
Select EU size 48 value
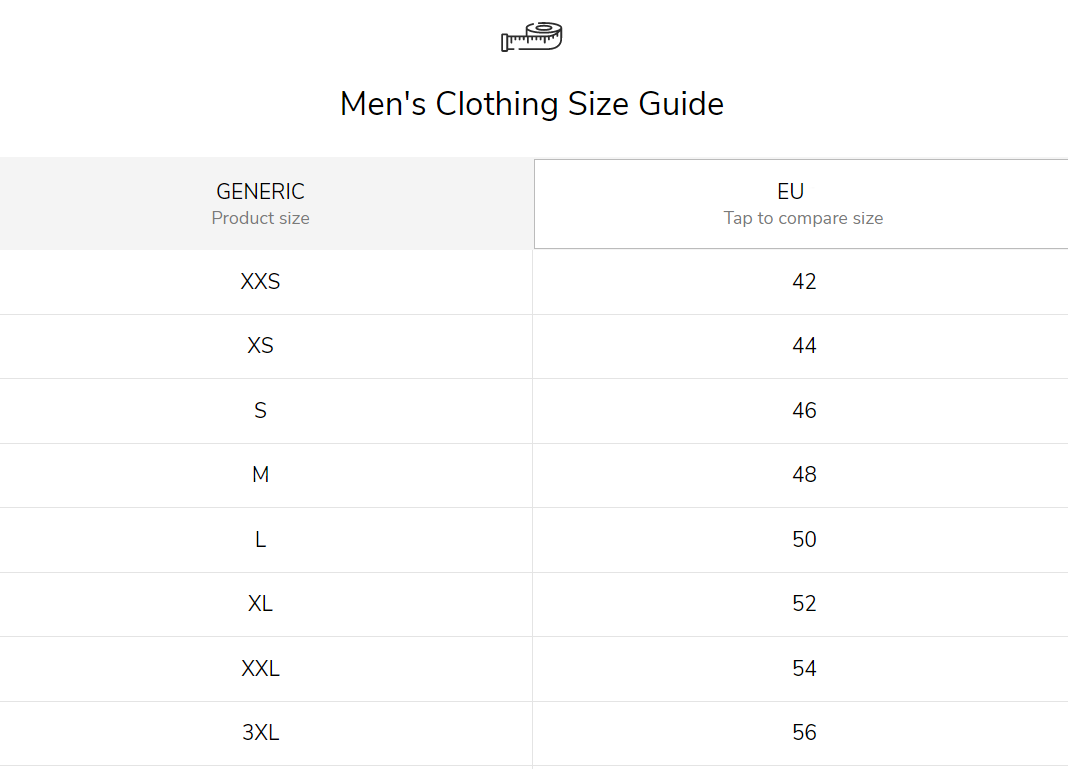[x=804, y=475]
